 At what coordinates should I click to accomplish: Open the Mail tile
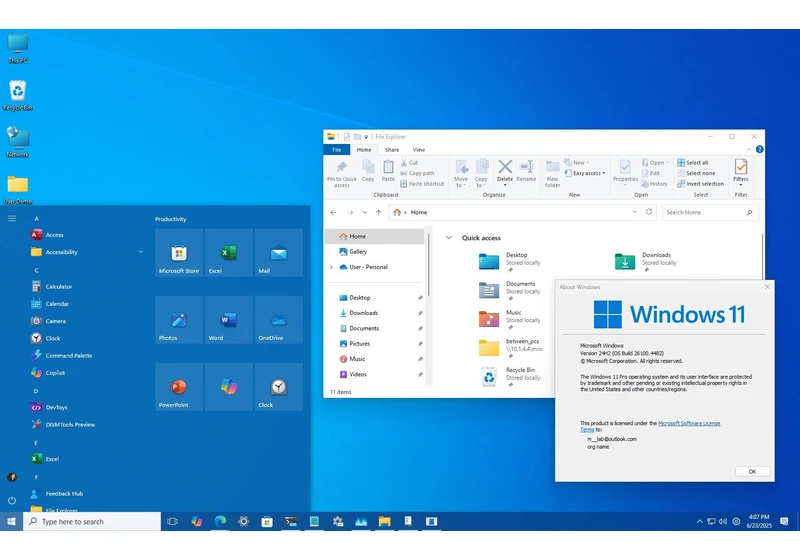(279, 252)
